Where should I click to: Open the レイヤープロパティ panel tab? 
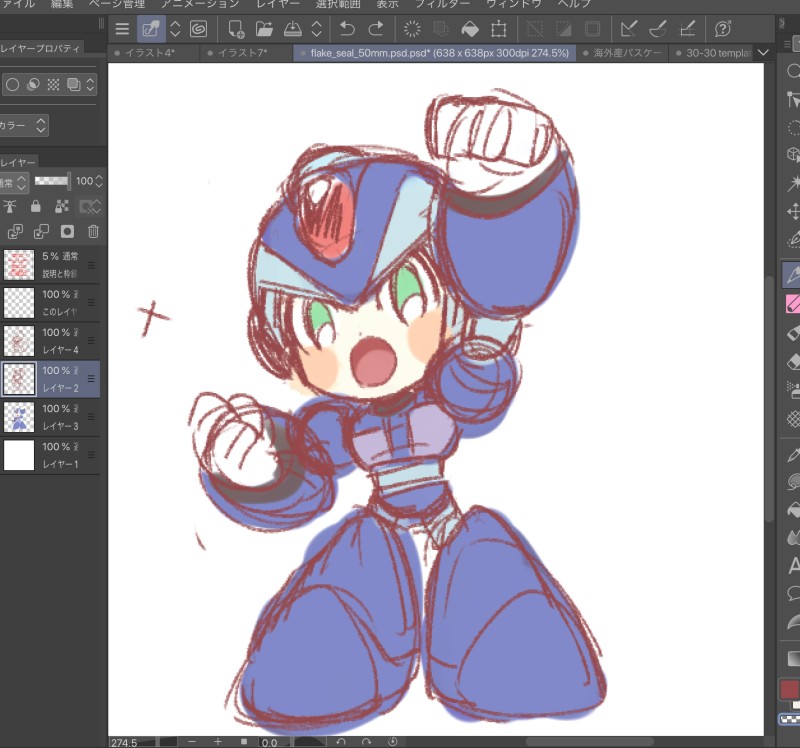(x=41, y=48)
